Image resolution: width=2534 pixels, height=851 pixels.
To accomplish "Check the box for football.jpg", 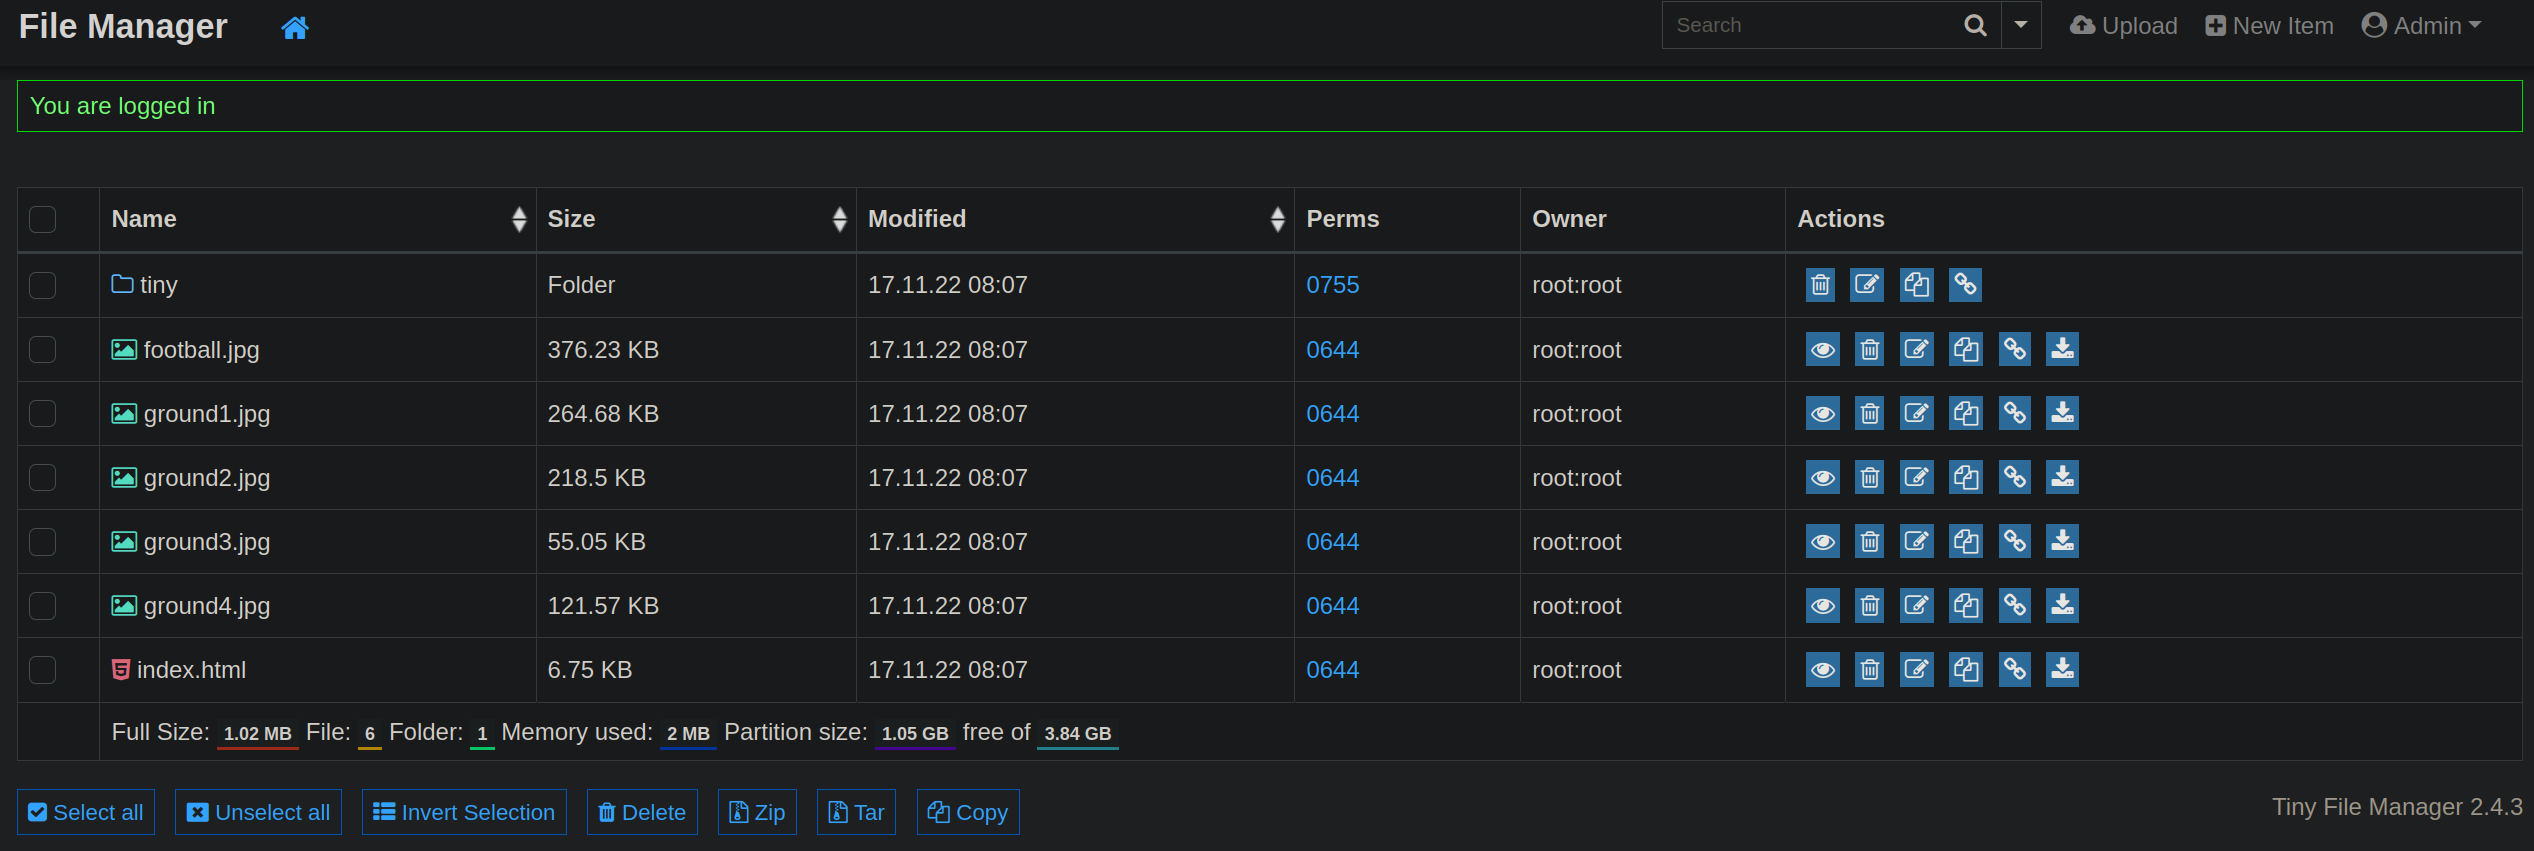I will (43, 350).
